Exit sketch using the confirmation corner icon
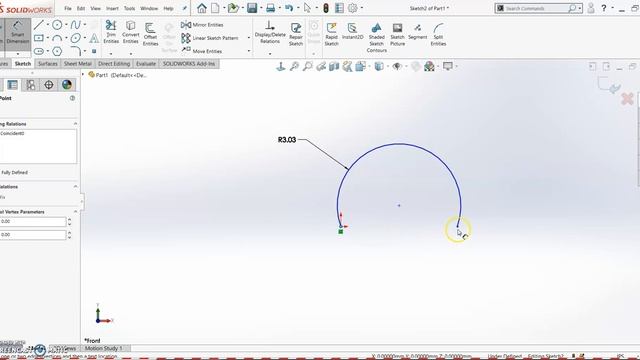Screen dimensions: 640x360 click(609, 85)
